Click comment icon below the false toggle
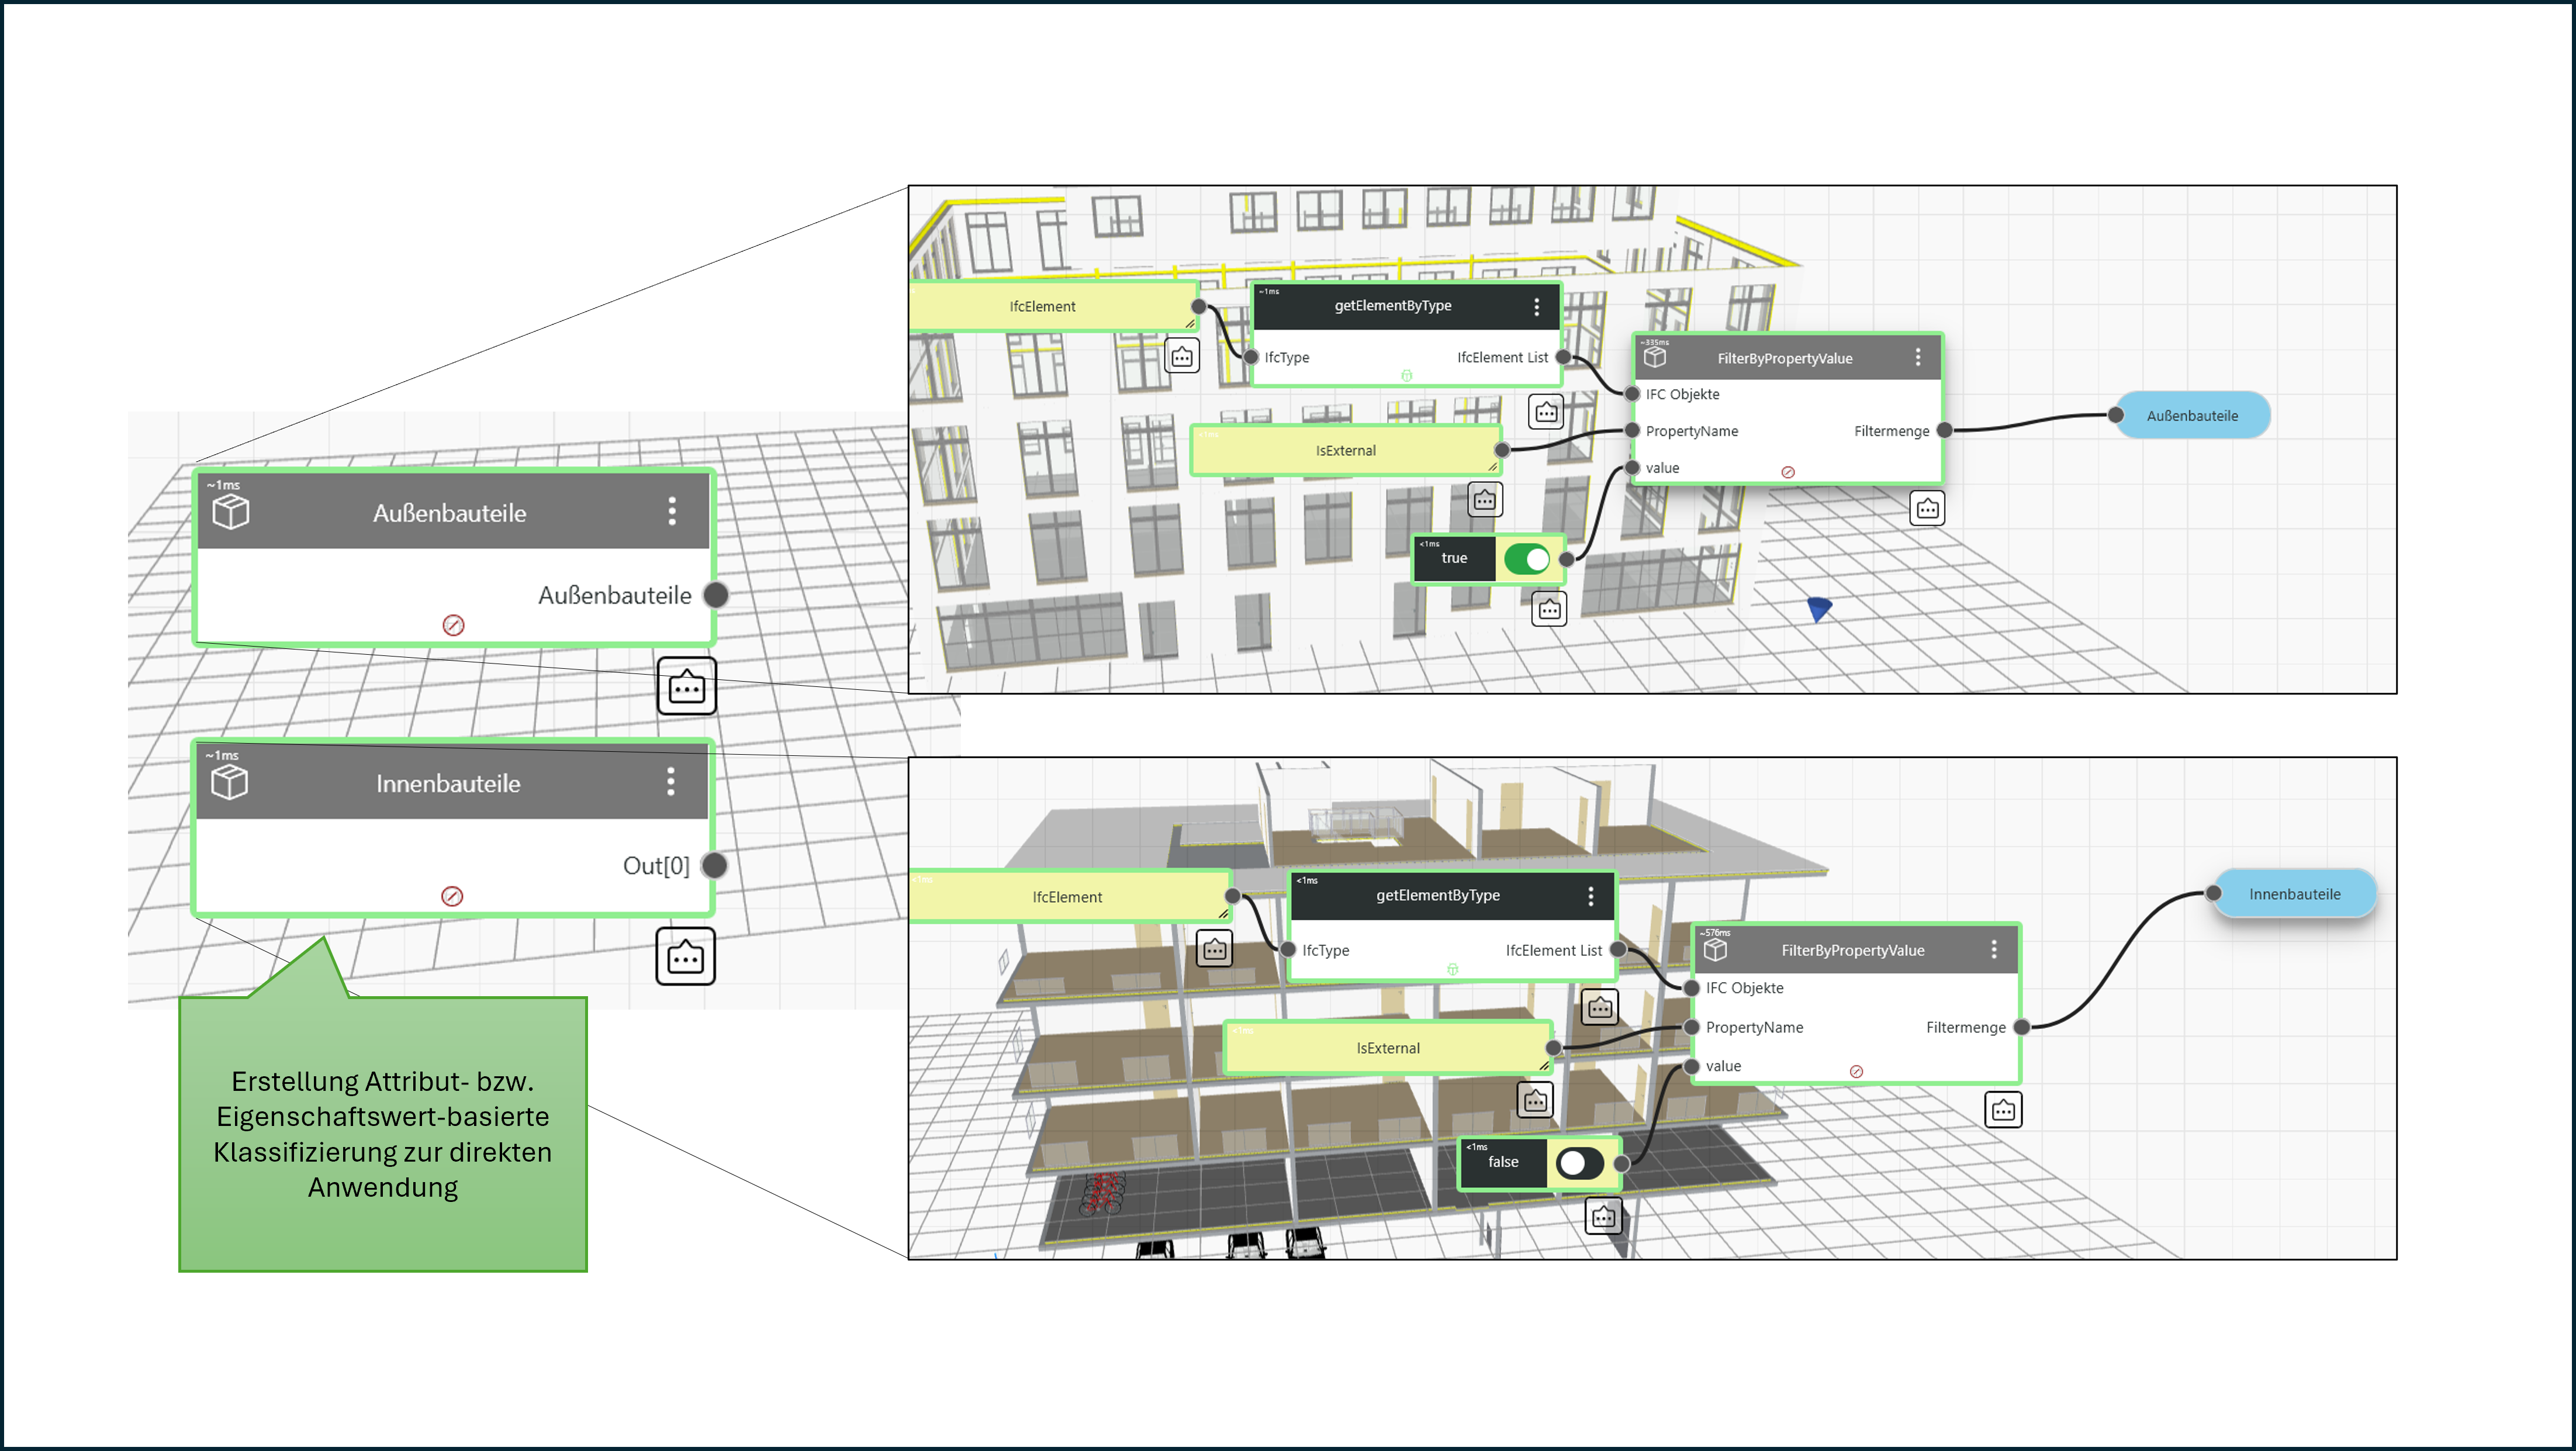The width and height of the screenshot is (2576, 1451). click(1604, 1217)
